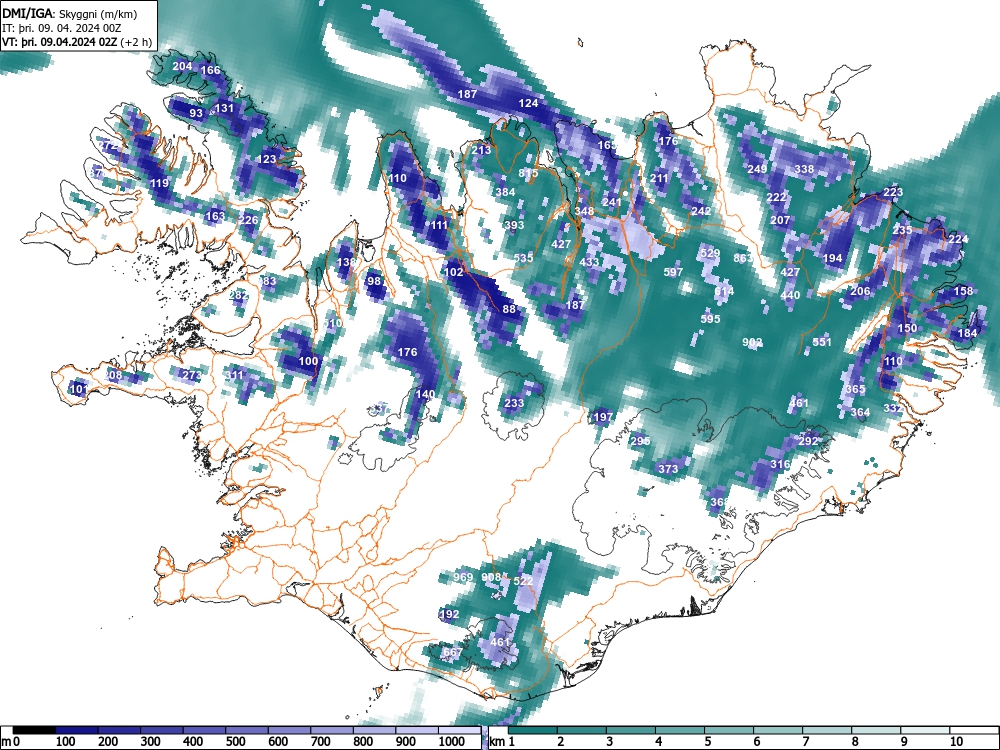Click the visibility value "119"
This screenshot has height=750, width=1000.
(159, 184)
